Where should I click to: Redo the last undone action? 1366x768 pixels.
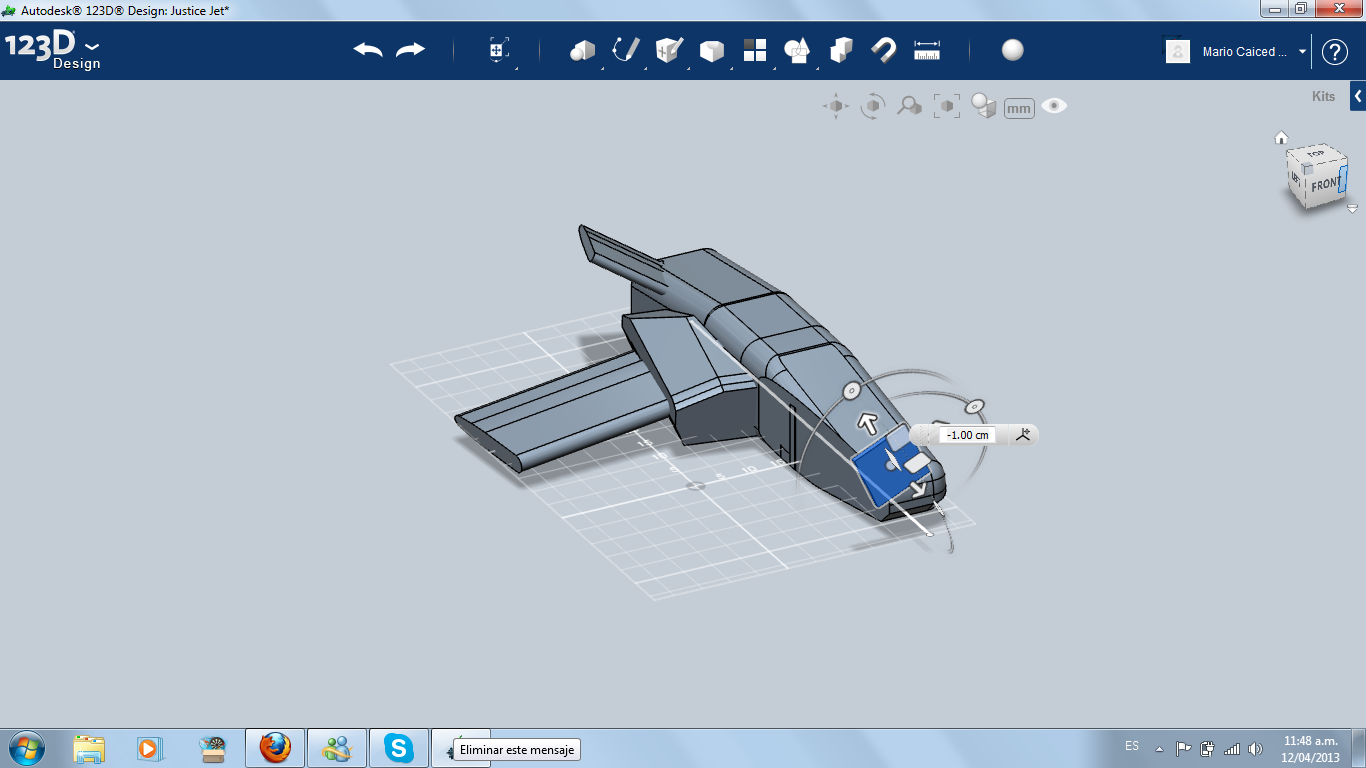410,50
